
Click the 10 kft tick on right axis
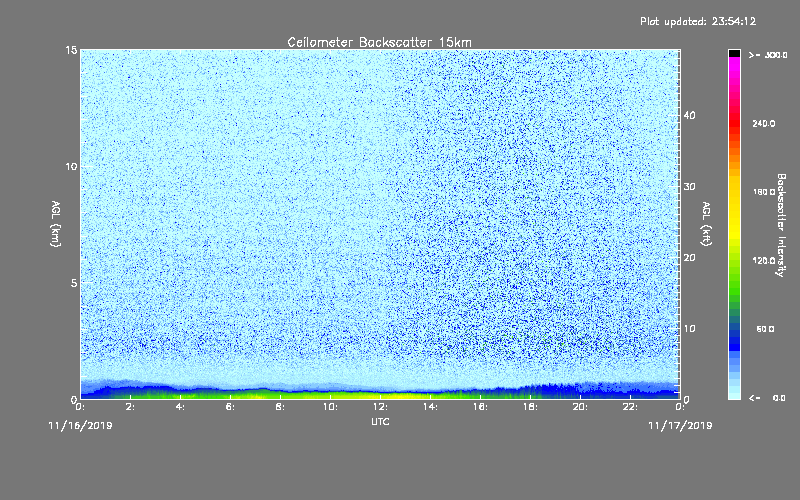pos(689,329)
